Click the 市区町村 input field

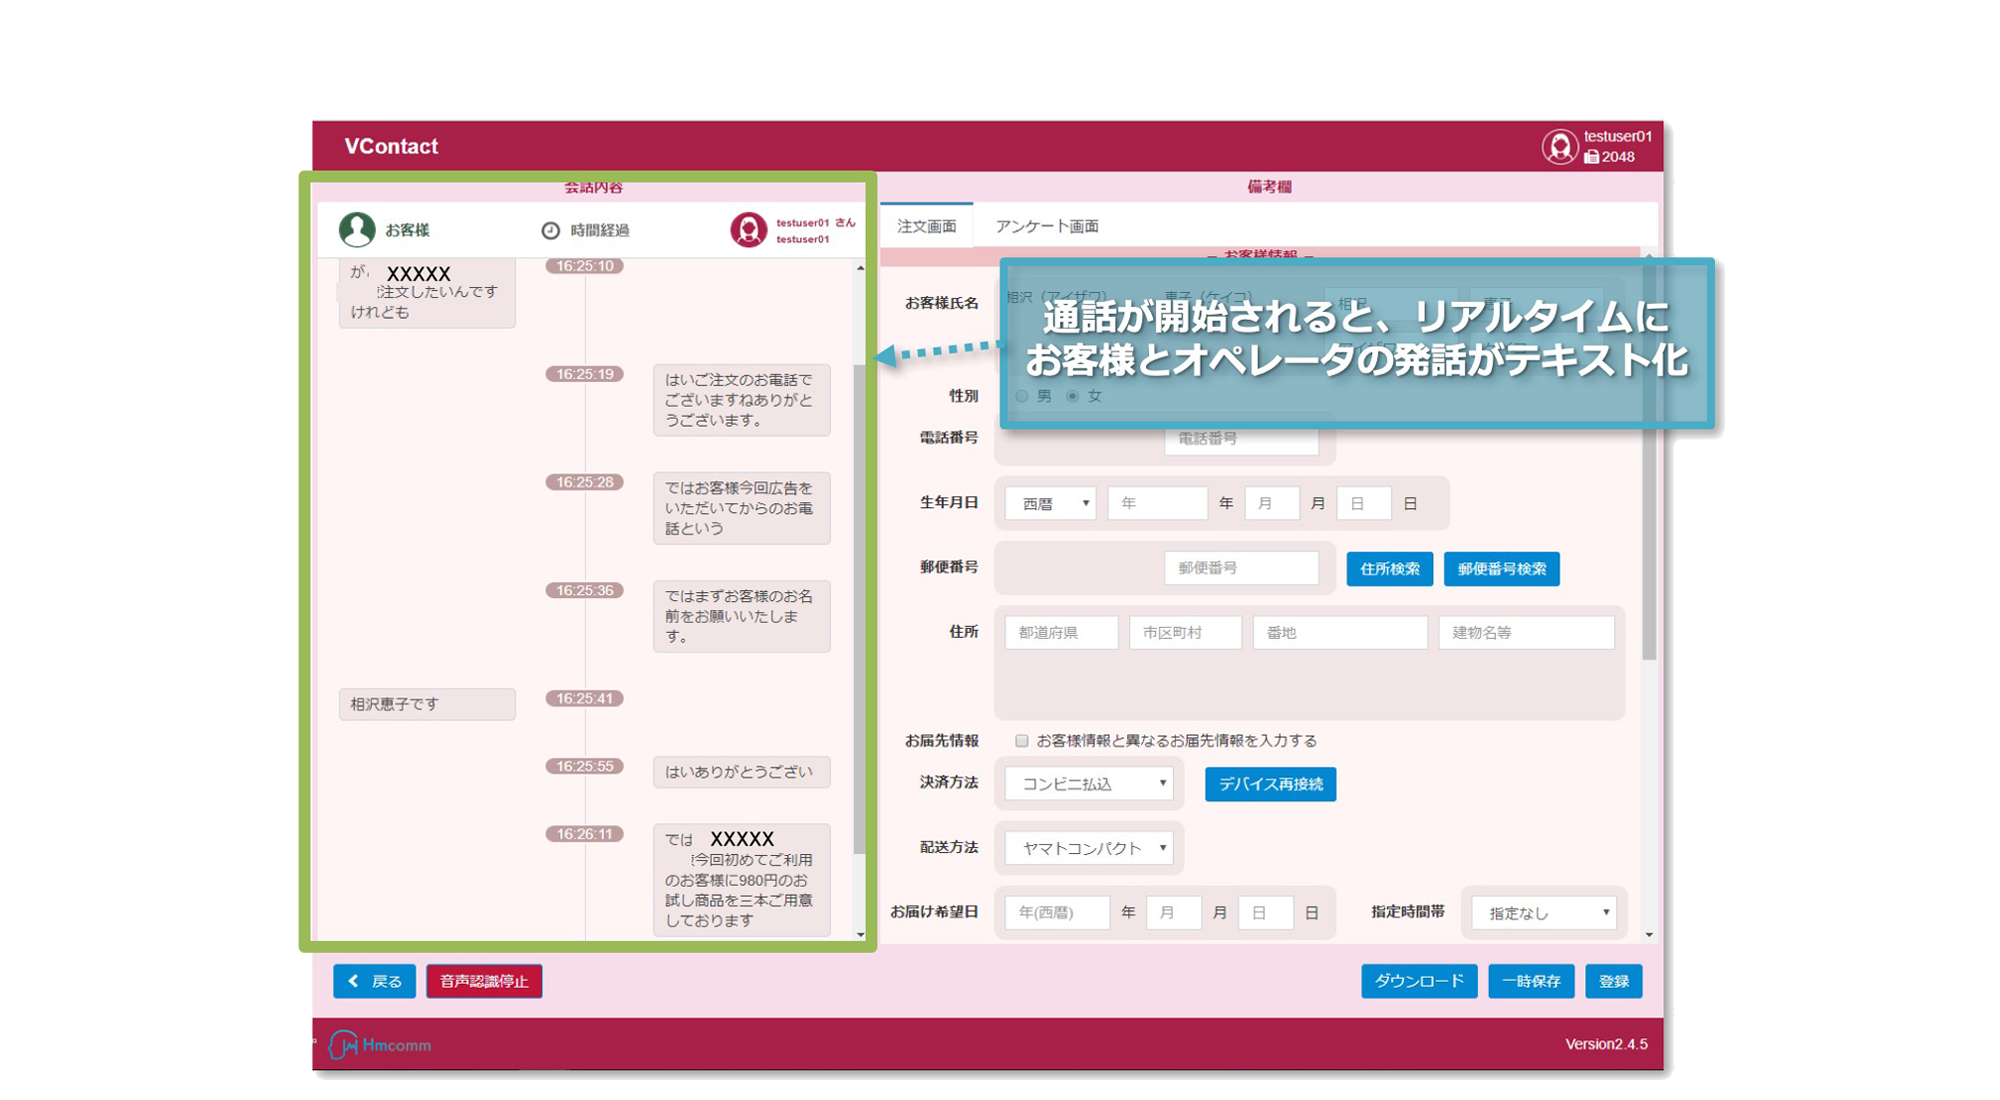click(1185, 633)
